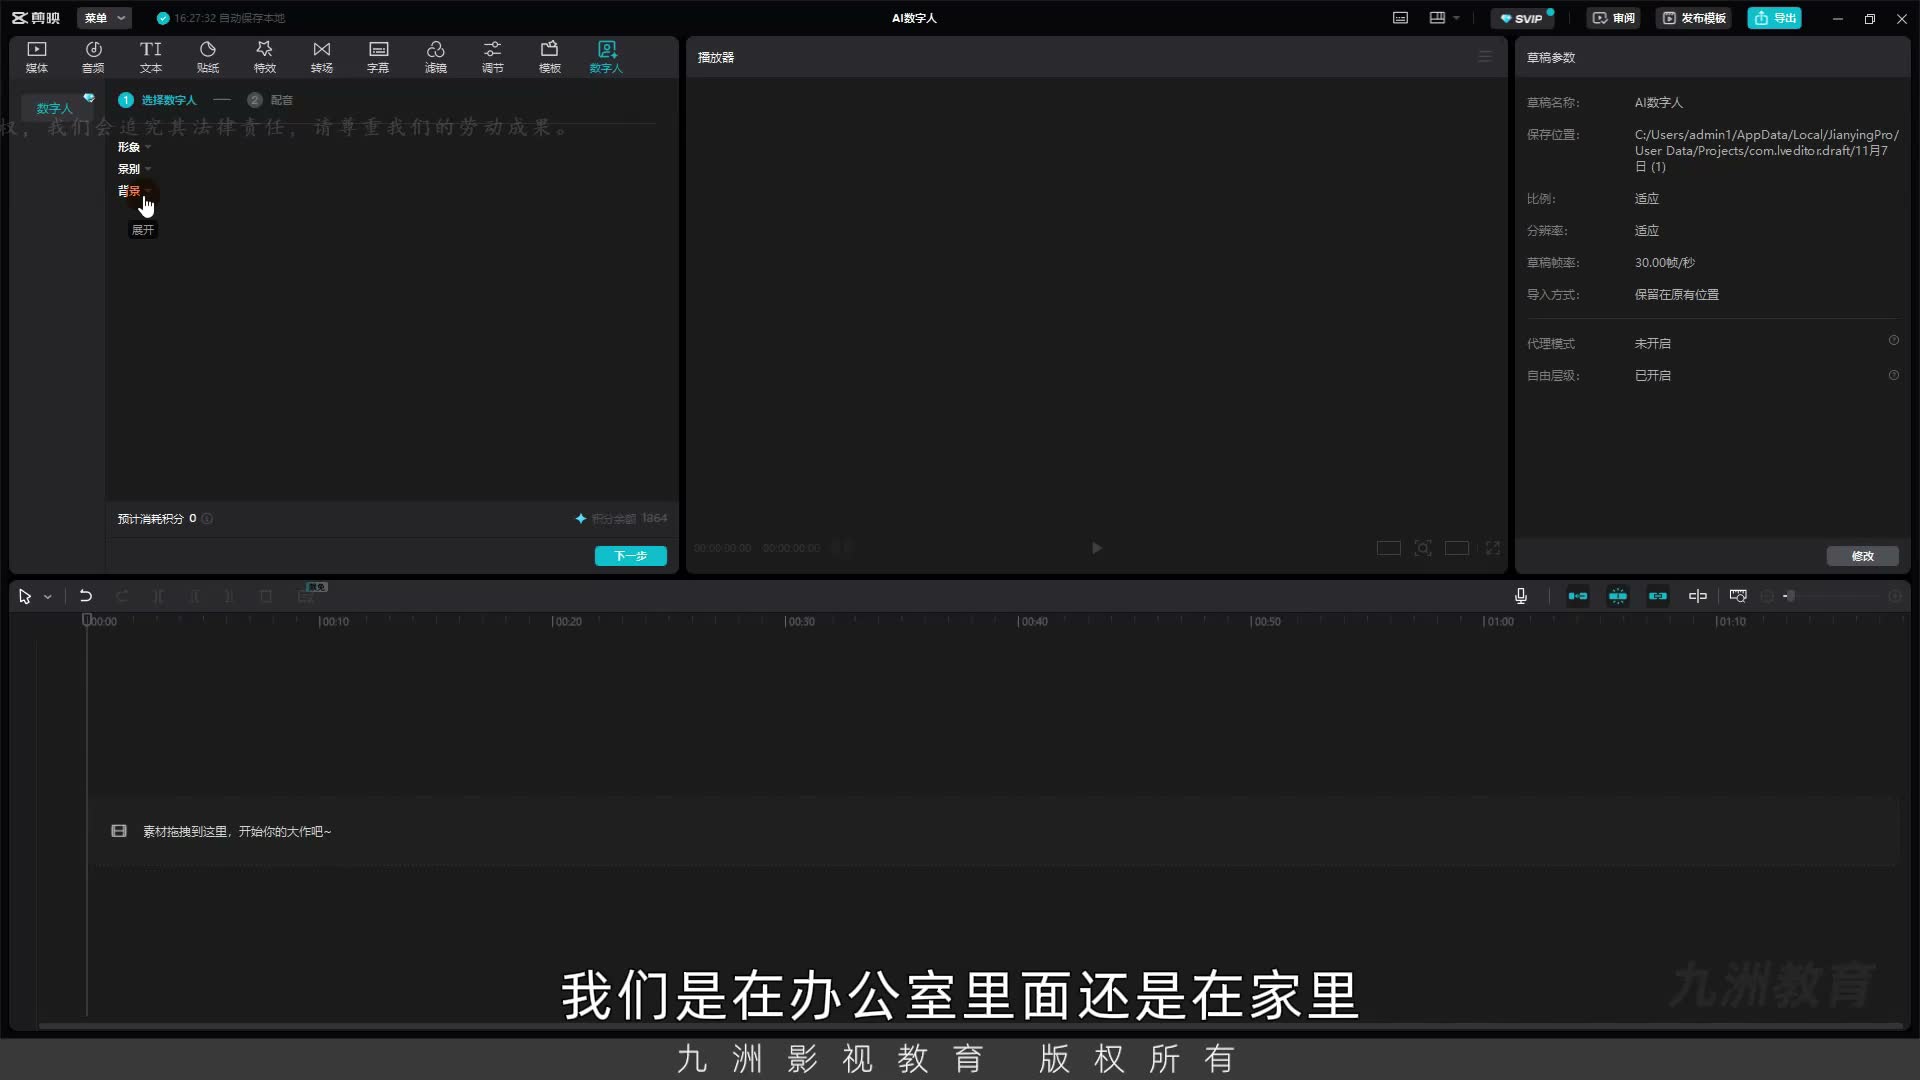
Task: Open the 音频 (Audio) panel
Action: [93, 57]
